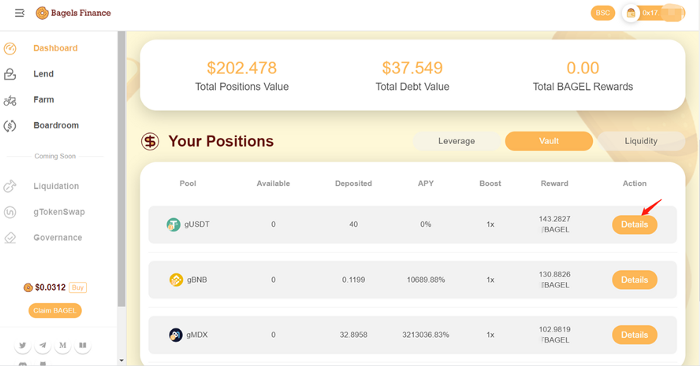Click the Reward column header
Screen dimensions: 700x366
click(554, 183)
